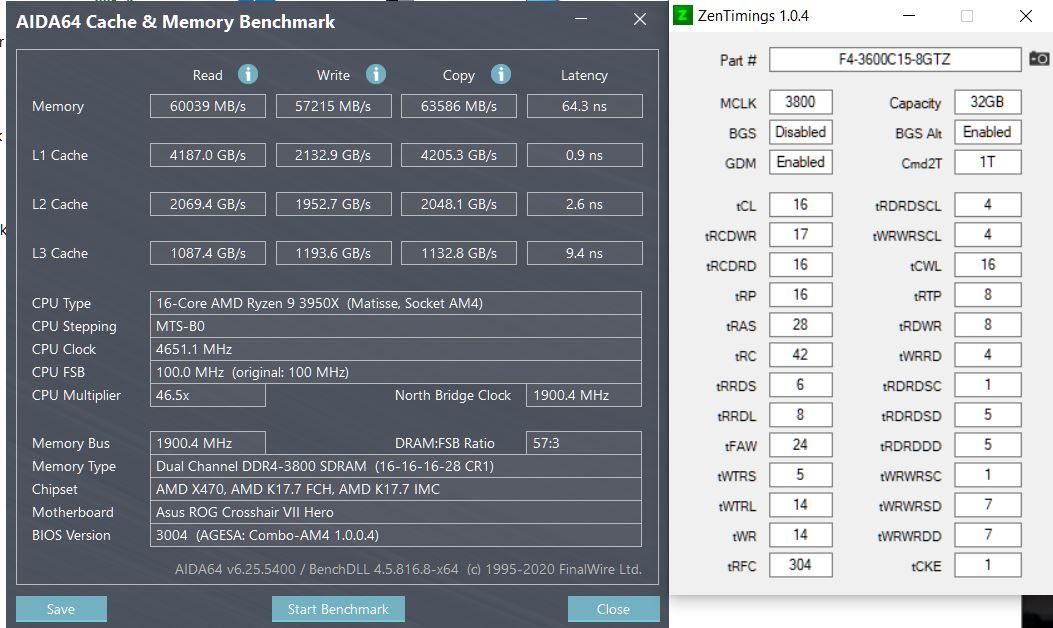Click the tRDRDSD value field
1053x628 pixels.
tap(987, 414)
